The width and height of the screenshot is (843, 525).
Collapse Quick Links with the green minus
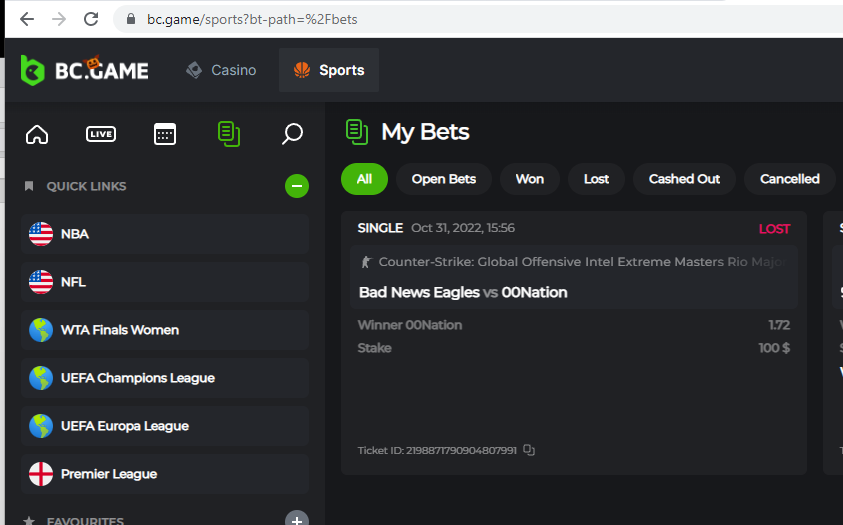297,186
